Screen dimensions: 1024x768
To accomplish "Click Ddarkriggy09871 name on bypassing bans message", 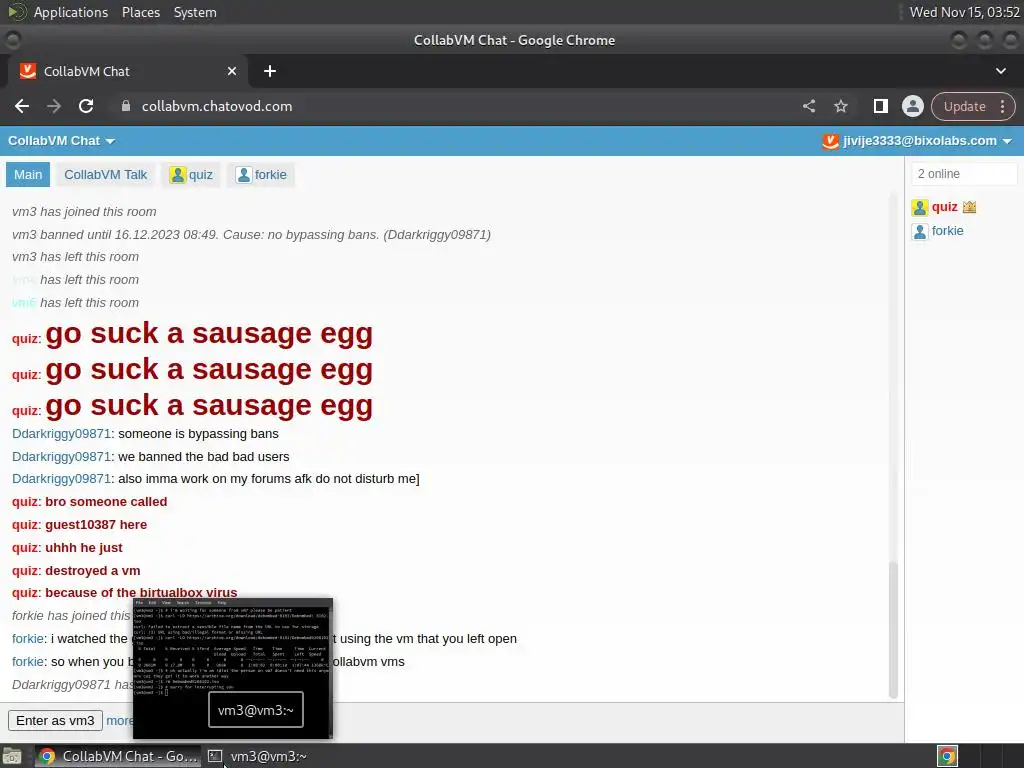I will pyautogui.click(x=61, y=434).
